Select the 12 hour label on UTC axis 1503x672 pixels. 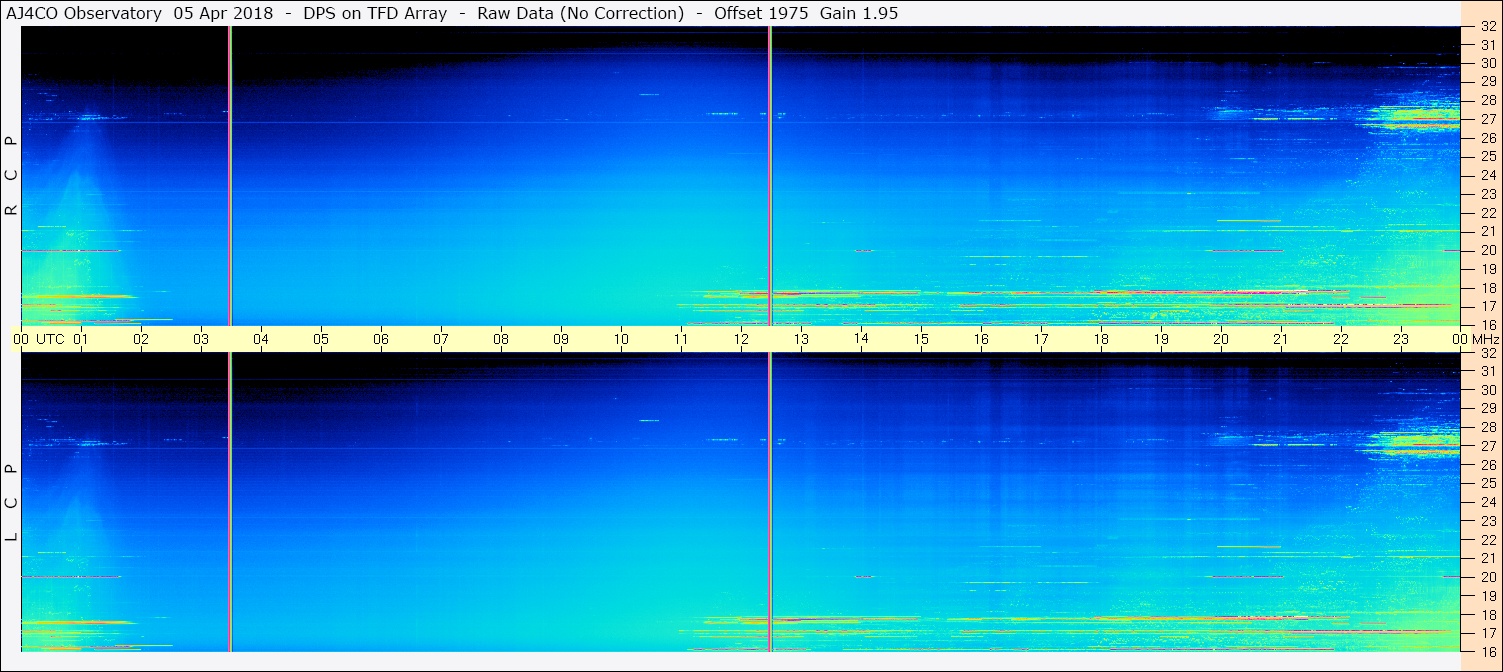741,339
